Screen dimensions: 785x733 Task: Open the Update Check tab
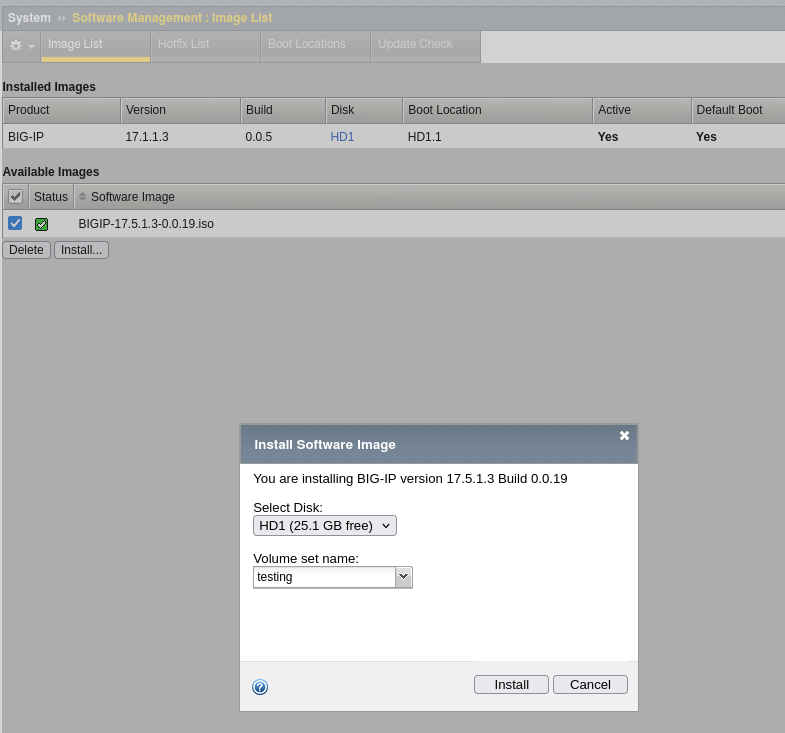pyautogui.click(x=426, y=46)
